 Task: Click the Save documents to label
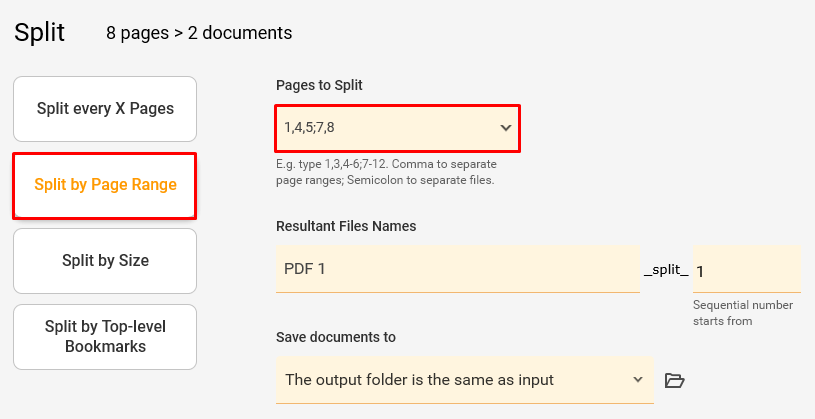(336, 337)
